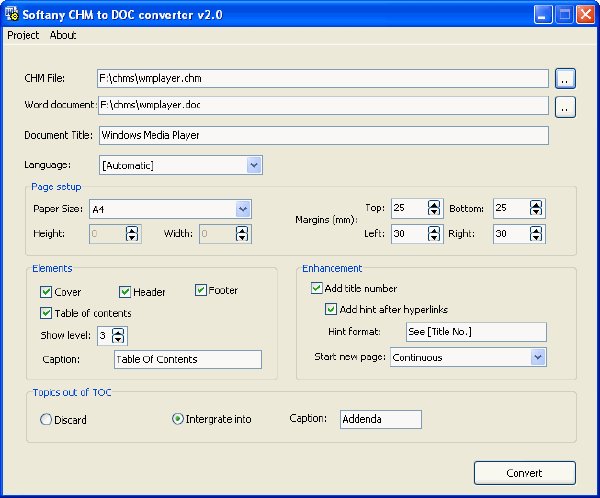Click the Left margin number field
The image size is (600, 498).
click(x=409, y=234)
